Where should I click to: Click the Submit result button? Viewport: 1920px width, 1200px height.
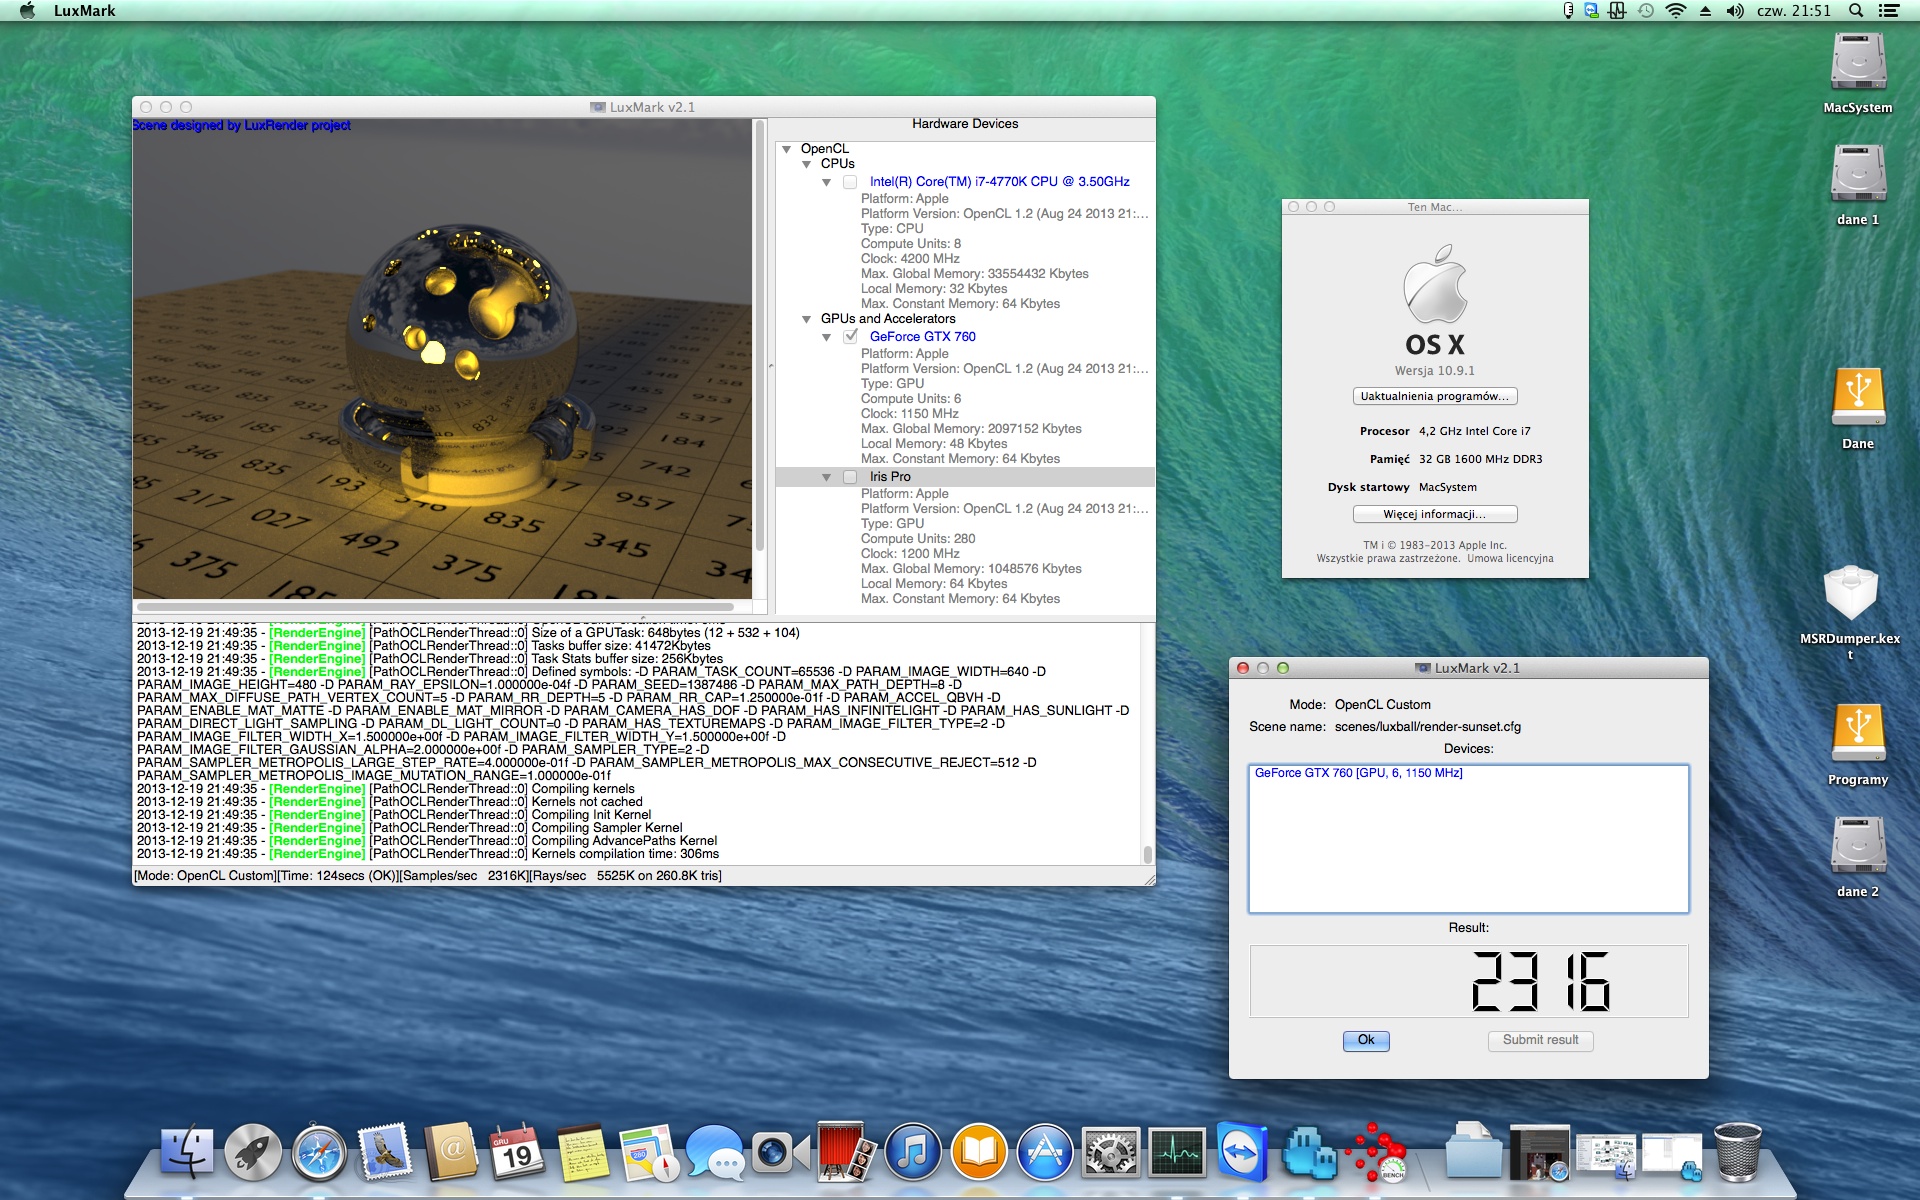tap(1540, 1040)
